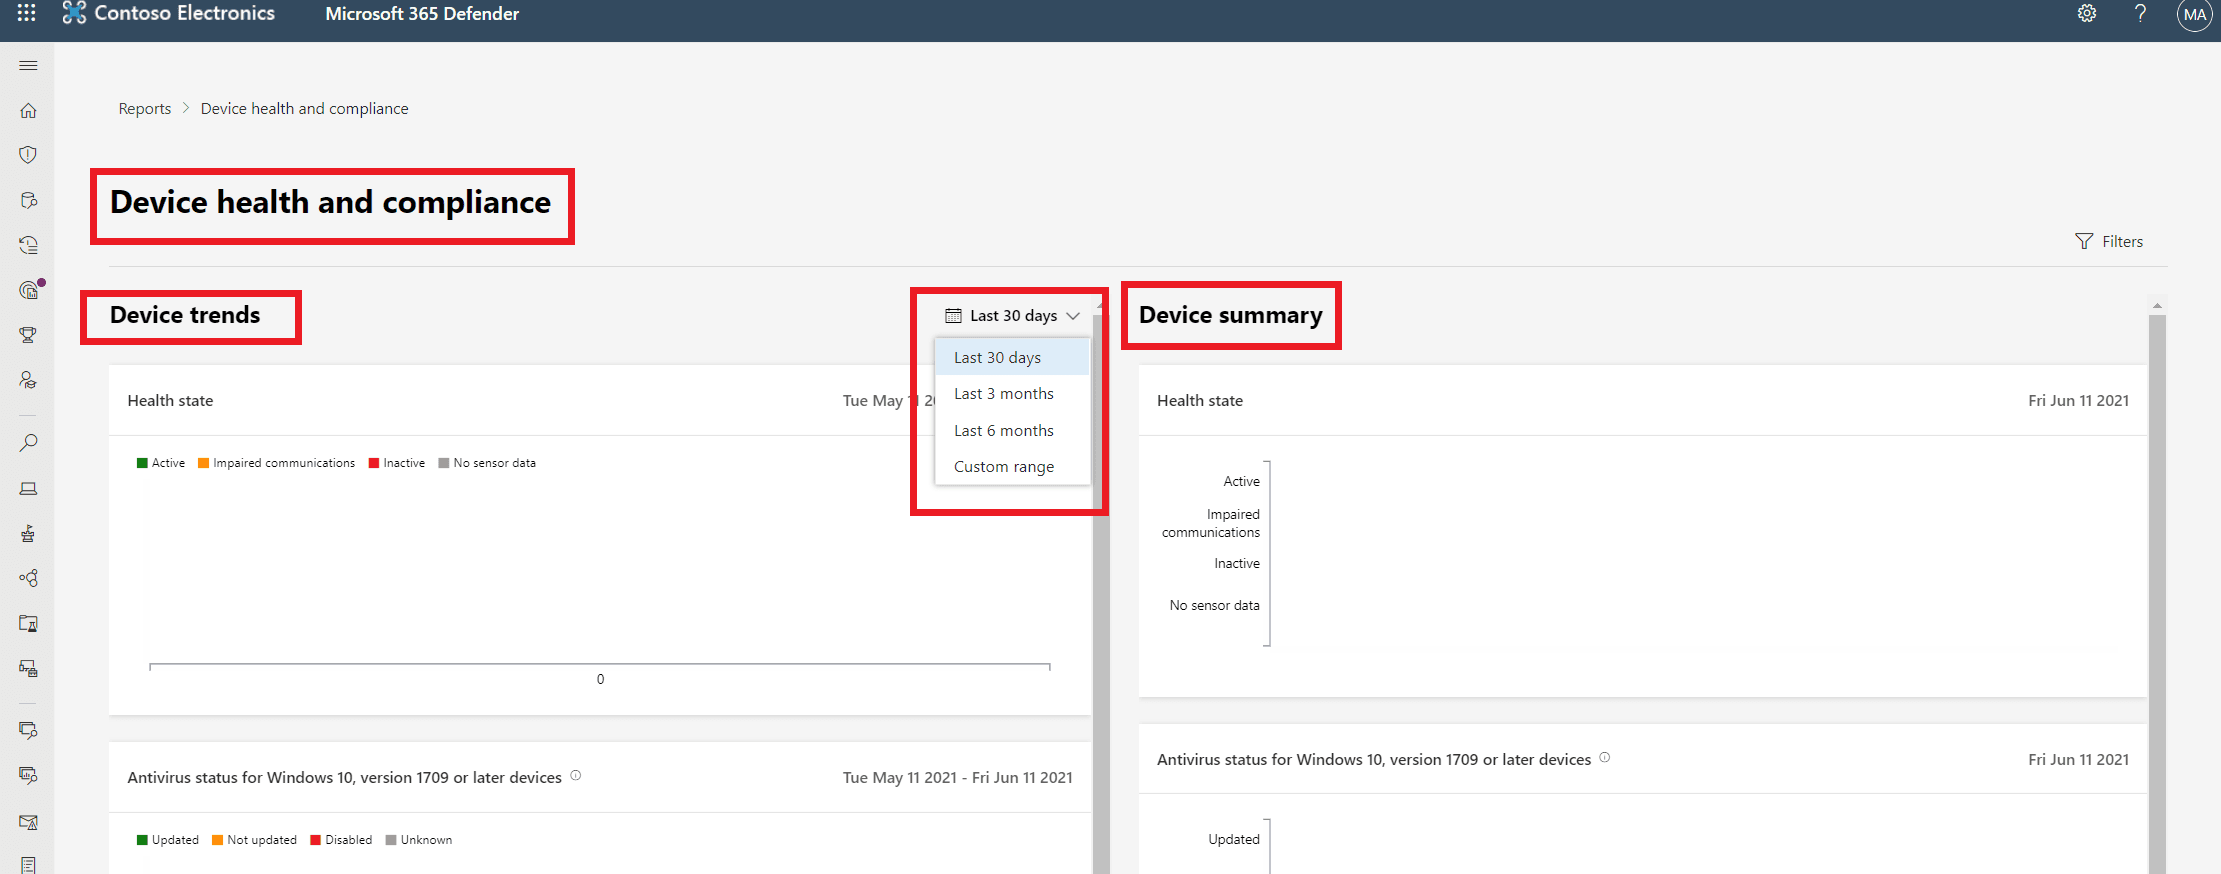Open the Filters panel
The image size is (2221, 874).
point(2109,241)
